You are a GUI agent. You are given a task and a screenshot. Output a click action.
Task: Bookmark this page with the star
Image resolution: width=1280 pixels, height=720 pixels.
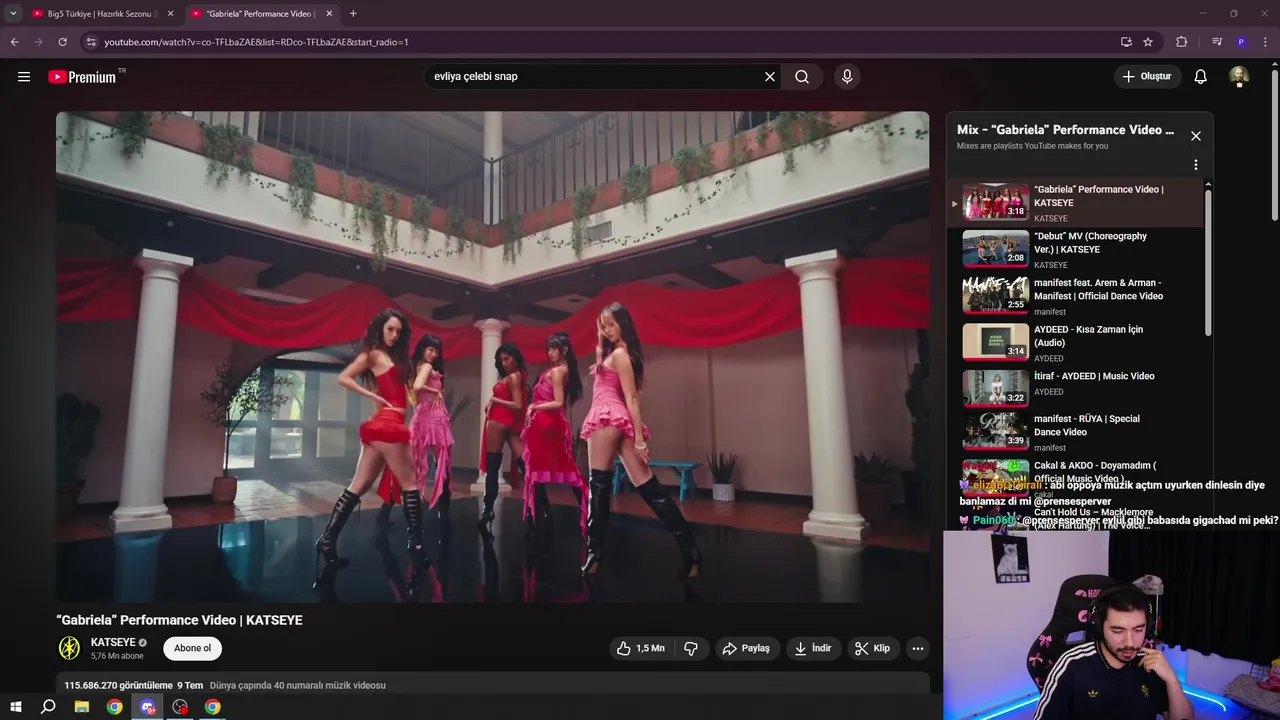pyautogui.click(x=1148, y=42)
